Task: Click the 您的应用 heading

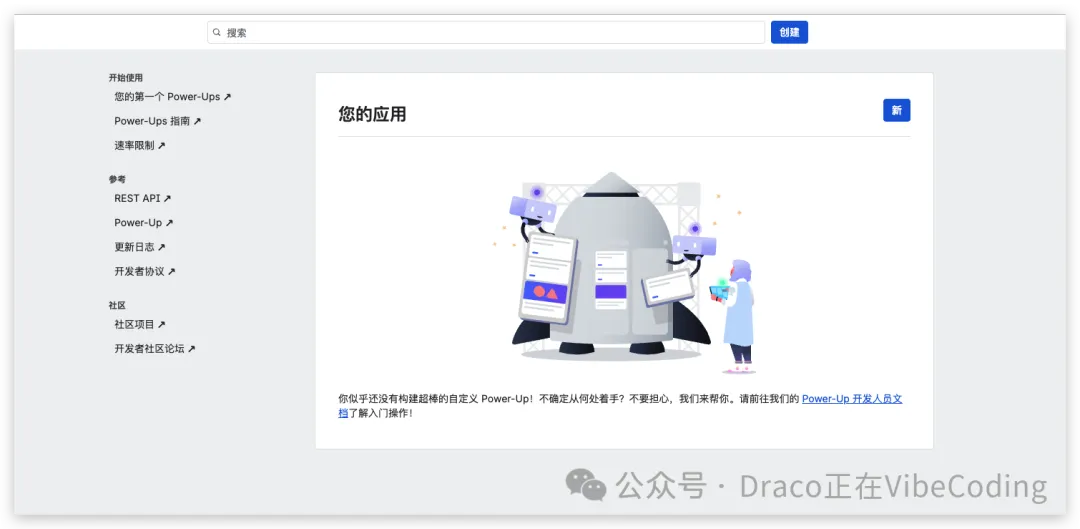Action: (x=372, y=114)
